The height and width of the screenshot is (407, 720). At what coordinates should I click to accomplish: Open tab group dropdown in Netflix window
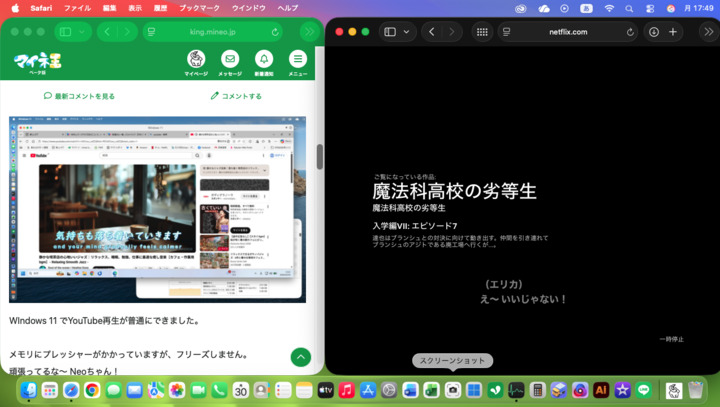tap(406, 32)
